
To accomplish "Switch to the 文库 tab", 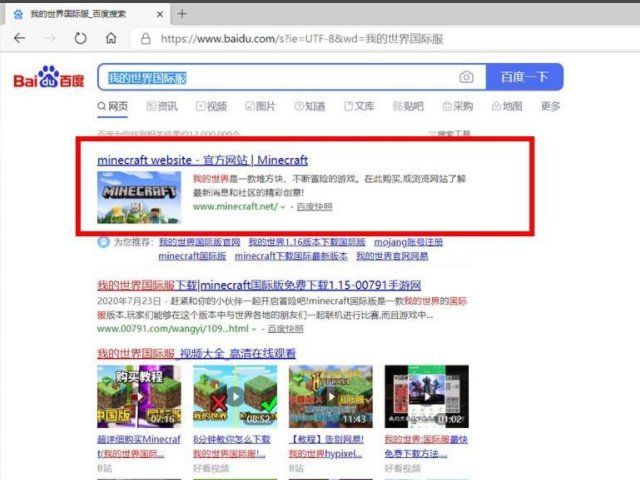I will pyautogui.click(x=359, y=107).
